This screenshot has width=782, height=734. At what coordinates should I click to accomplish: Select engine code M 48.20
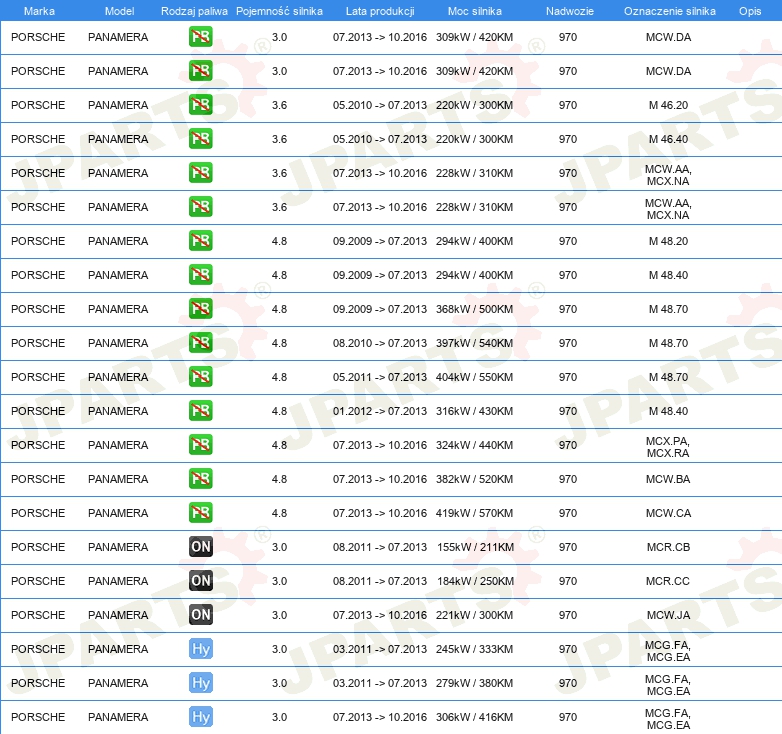point(668,241)
